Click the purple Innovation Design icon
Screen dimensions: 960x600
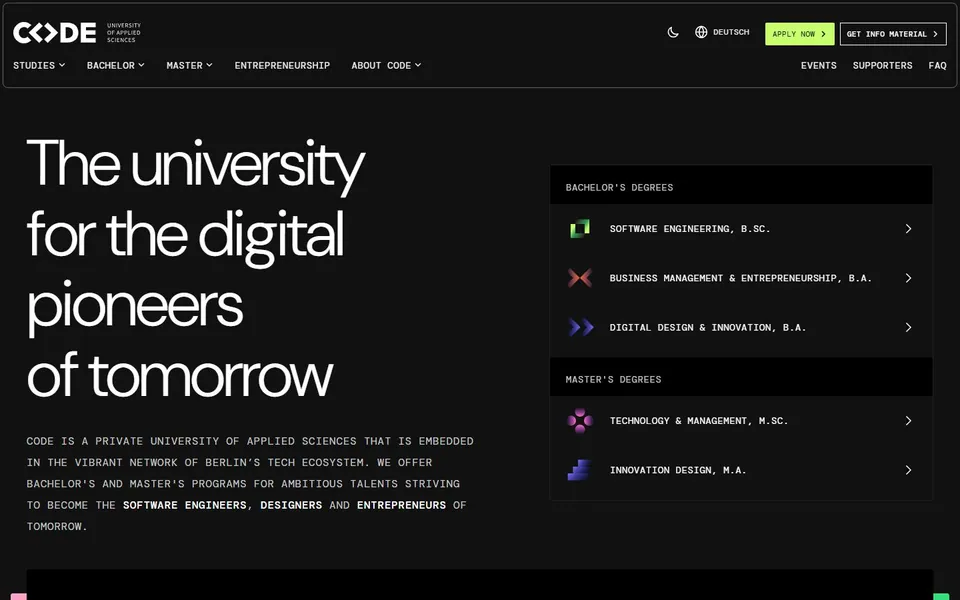pos(579,470)
